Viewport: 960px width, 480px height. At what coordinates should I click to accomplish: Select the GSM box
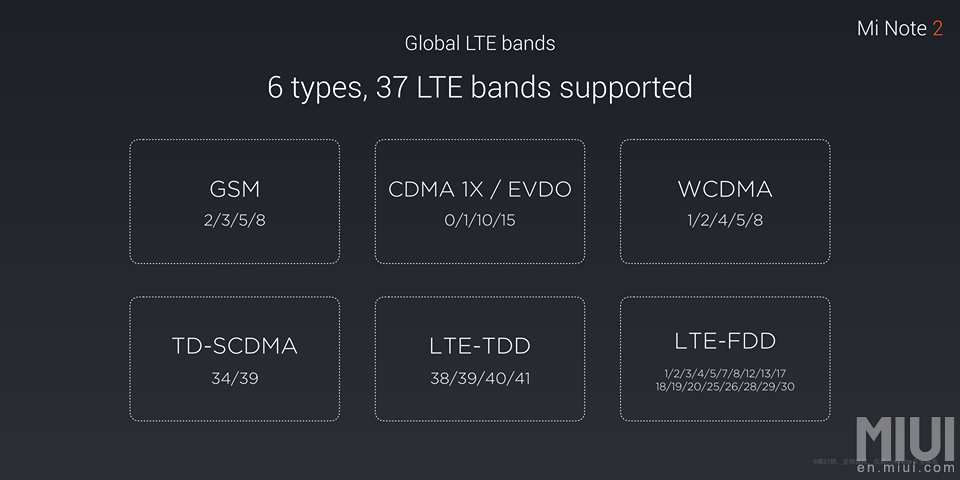tap(234, 201)
